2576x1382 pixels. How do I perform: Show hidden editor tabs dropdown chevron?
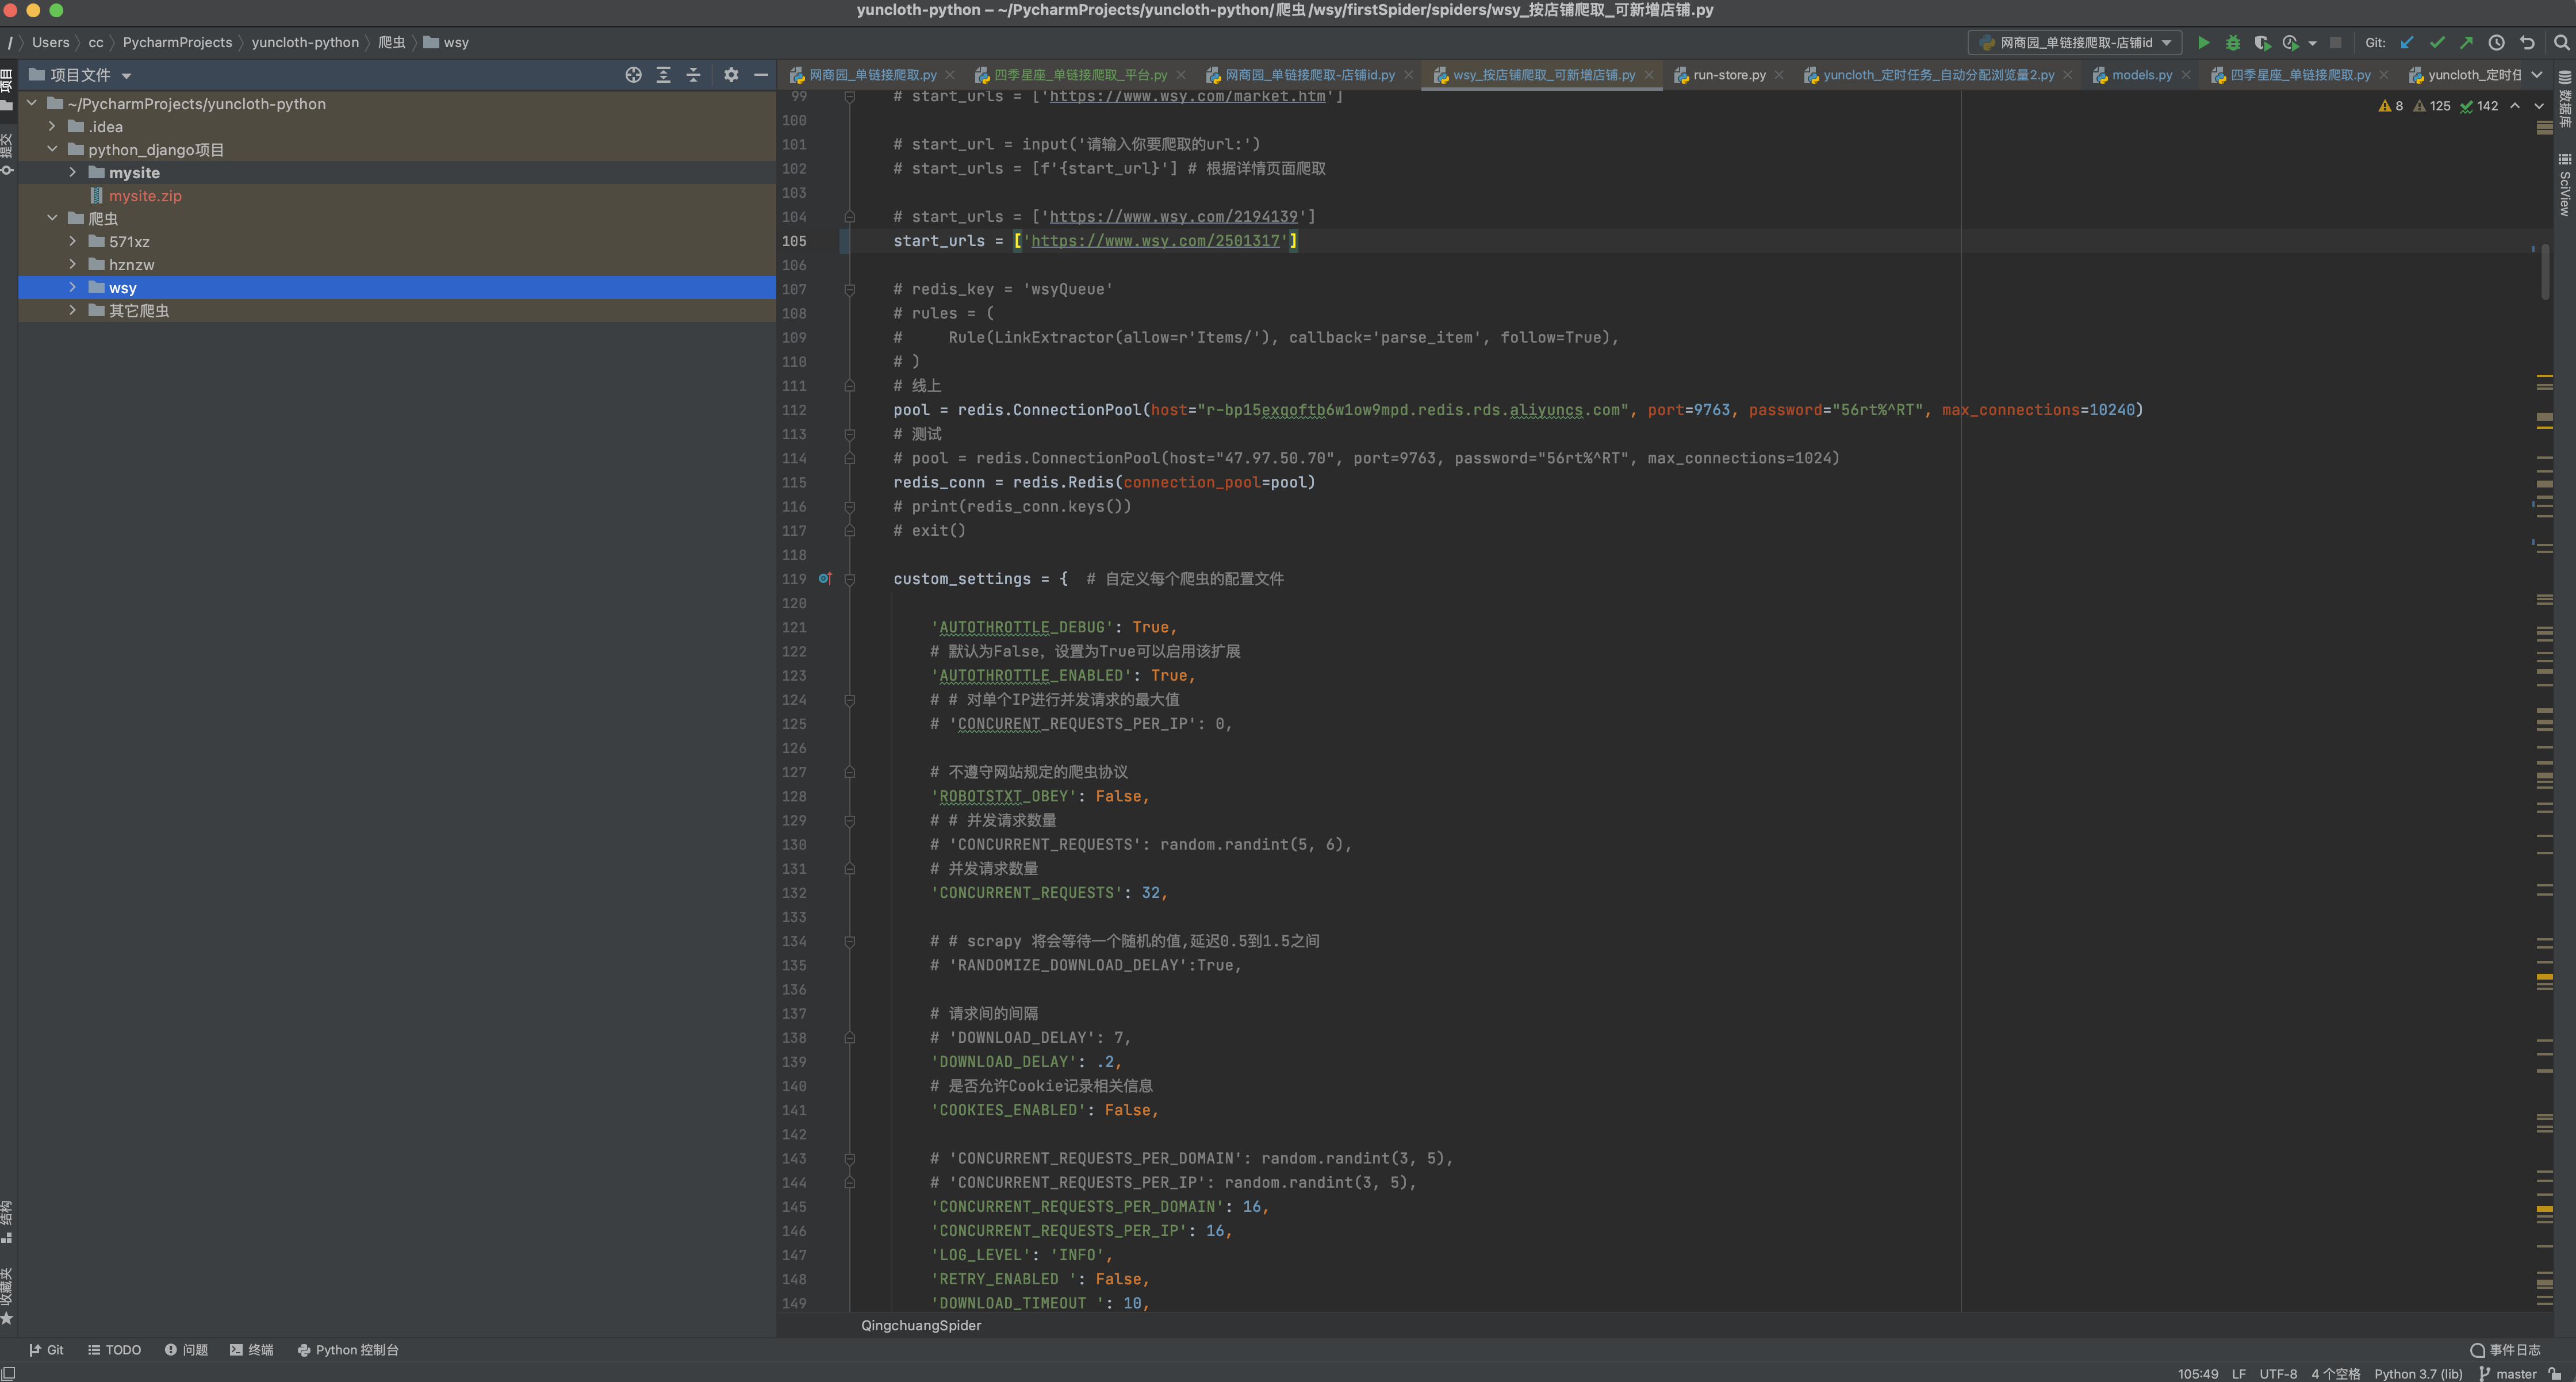pyautogui.click(x=2537, y=75)
